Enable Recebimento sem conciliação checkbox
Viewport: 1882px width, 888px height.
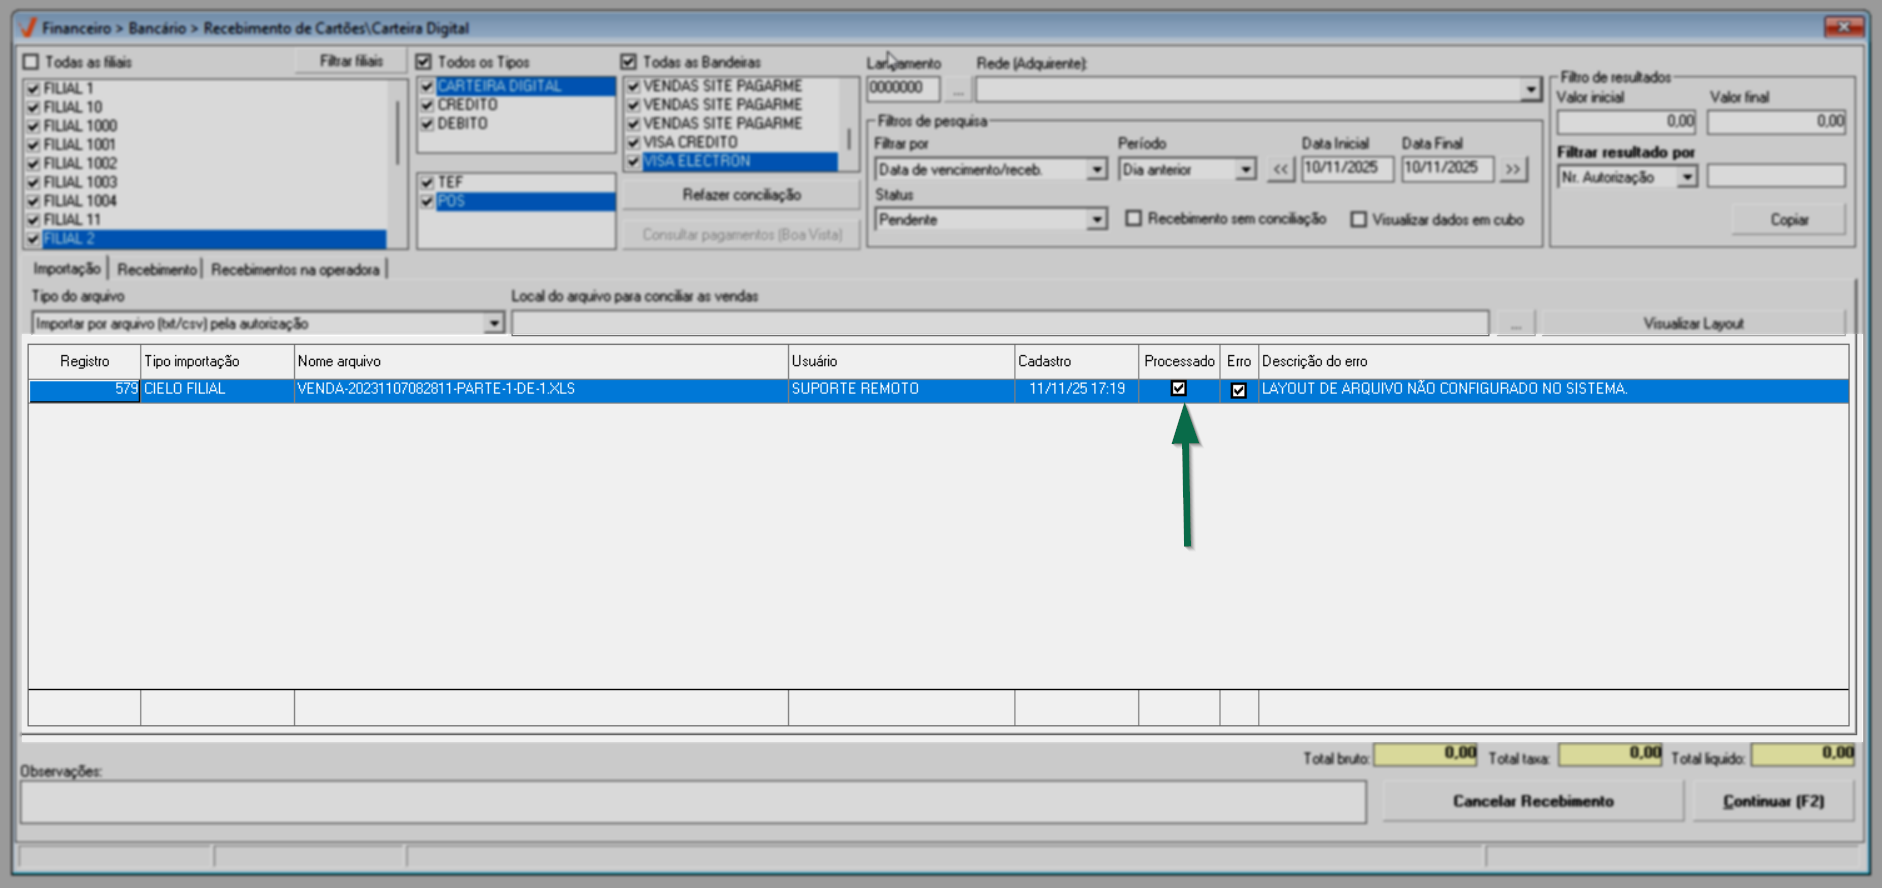[1133, 218]
